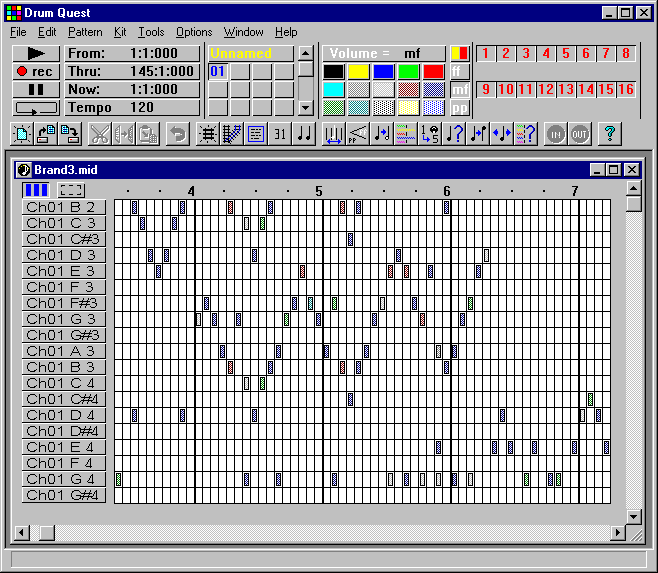Click horizontal scrollbar right arrow in Brand3.mid
Screen dimensions: 658x573
[617, 533]
